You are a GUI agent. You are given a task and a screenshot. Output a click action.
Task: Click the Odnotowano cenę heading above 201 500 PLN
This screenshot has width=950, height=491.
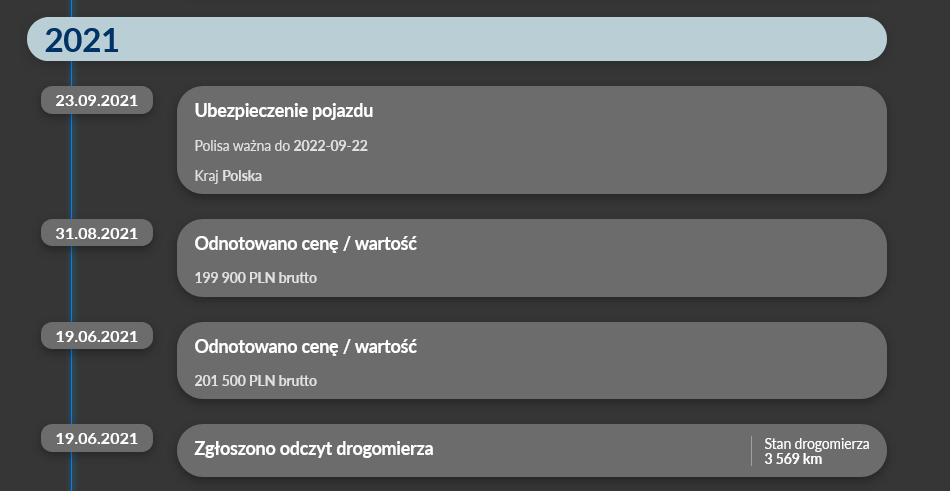coord(305,347)
